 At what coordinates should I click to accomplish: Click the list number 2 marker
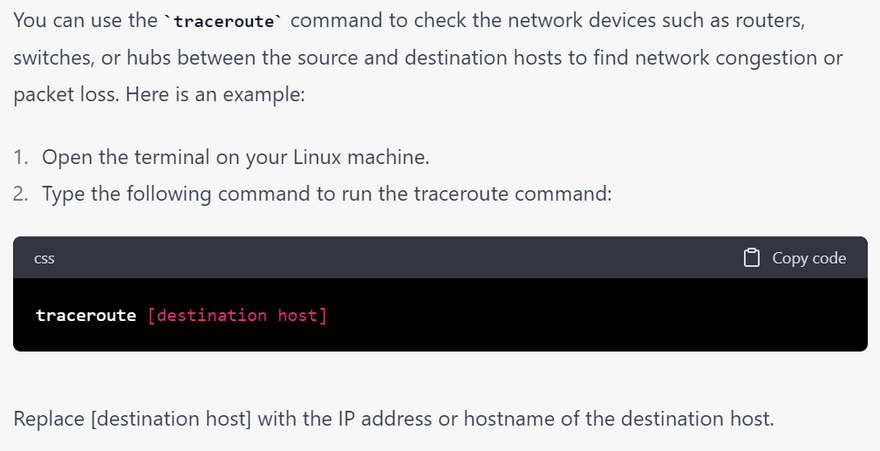point(21,194)
